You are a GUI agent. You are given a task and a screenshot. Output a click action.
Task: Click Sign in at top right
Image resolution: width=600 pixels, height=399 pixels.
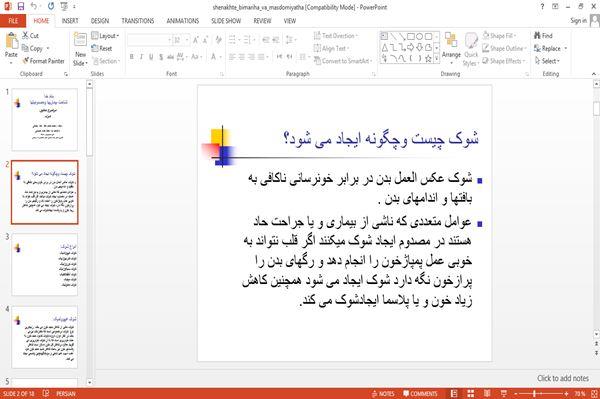578,21
